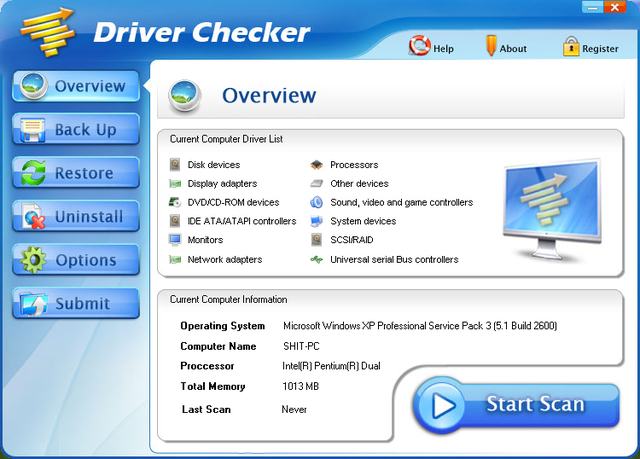This screenshot has width=640, height=459.
Task: Click the Network adapters icon
Action: tap(175, 259)
